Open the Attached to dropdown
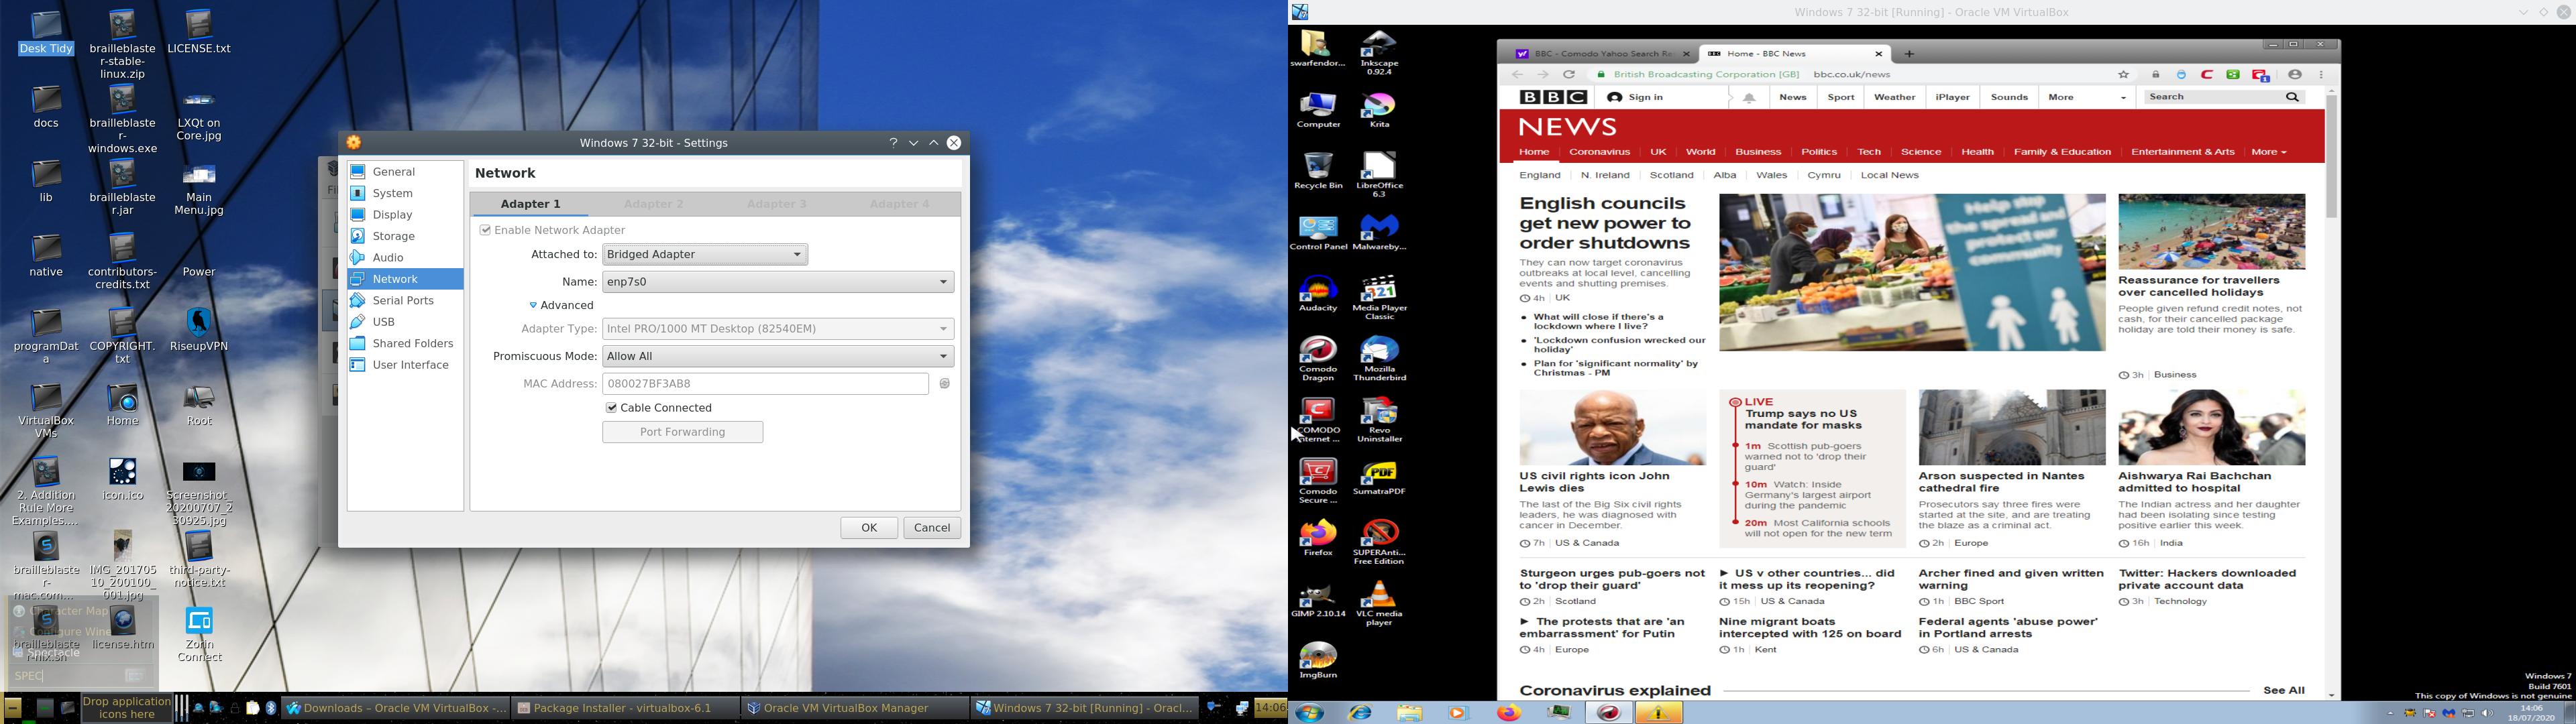This screenshot has height=724, width=2576. pos(705,255)
